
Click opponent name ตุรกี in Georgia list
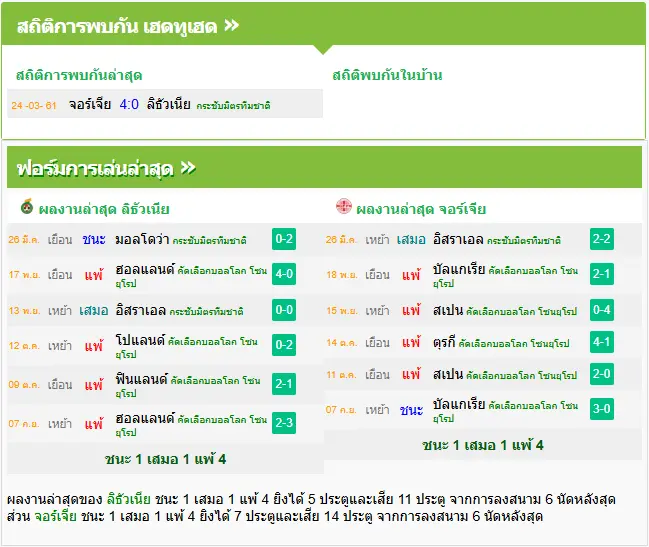(x=444, y=342)
